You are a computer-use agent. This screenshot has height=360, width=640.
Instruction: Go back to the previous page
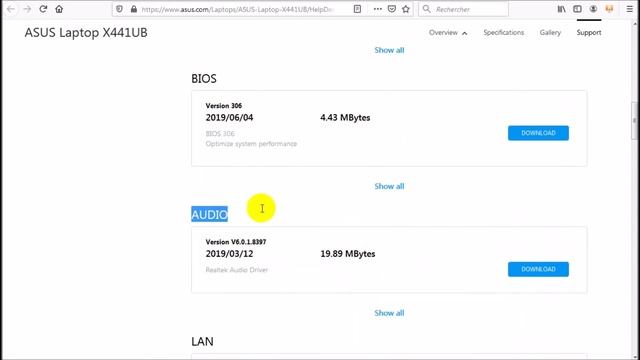(11, 9)
